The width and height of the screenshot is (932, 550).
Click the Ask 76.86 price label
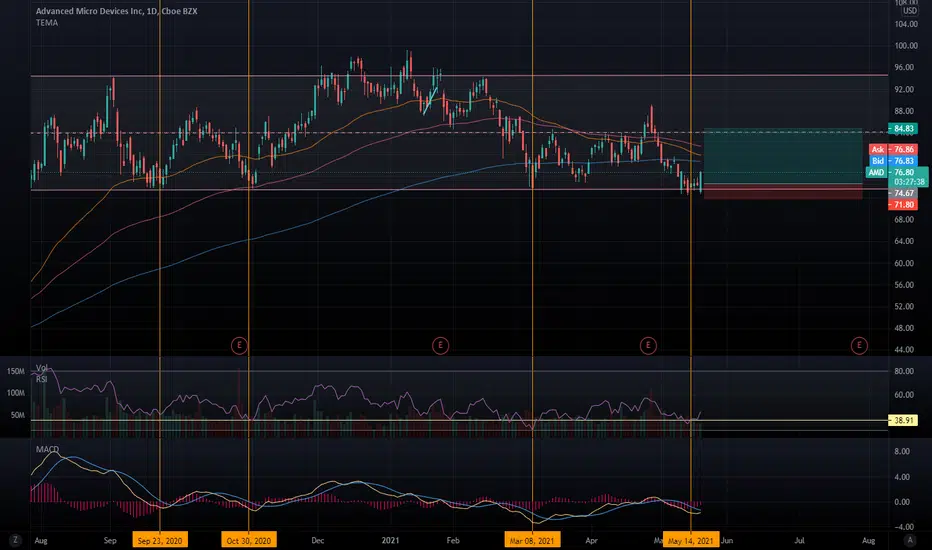coord(893,149)
